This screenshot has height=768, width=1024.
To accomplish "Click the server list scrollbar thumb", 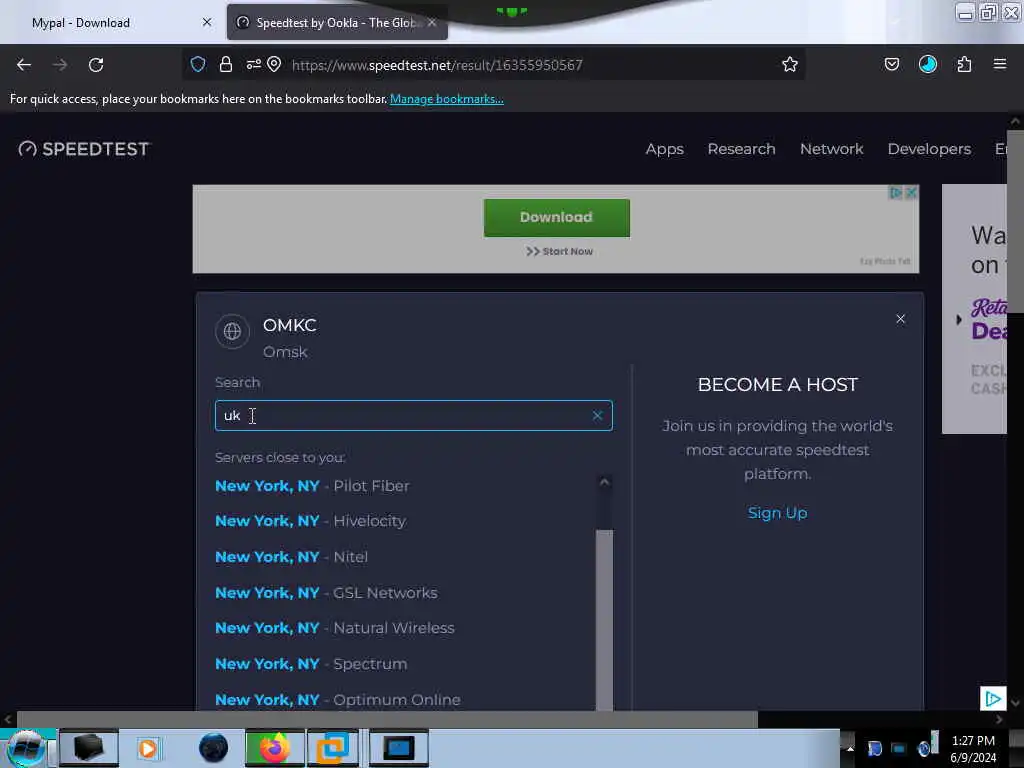I will click(604, 619).
